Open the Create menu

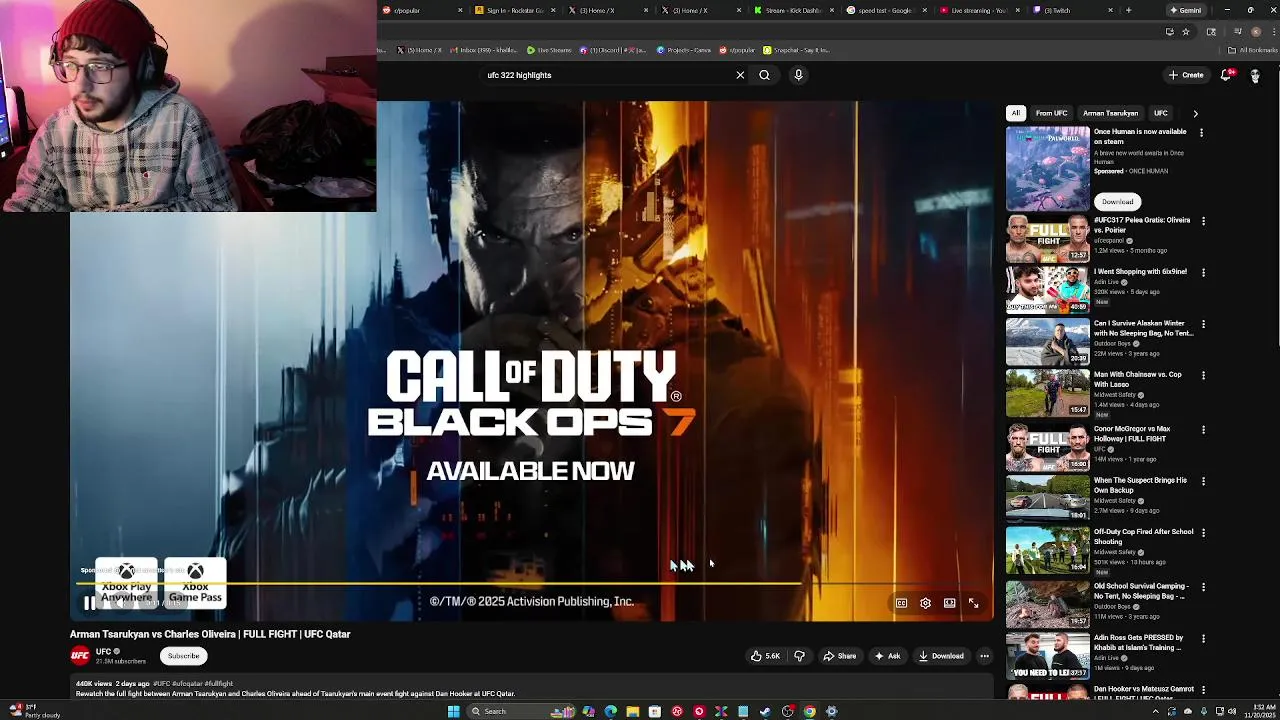(x=1186, y=75)
